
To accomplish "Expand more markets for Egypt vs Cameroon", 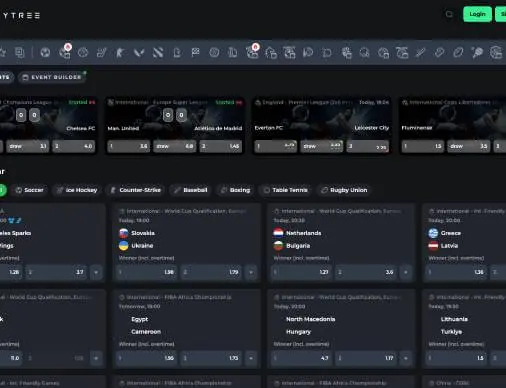I will (251, 358).
